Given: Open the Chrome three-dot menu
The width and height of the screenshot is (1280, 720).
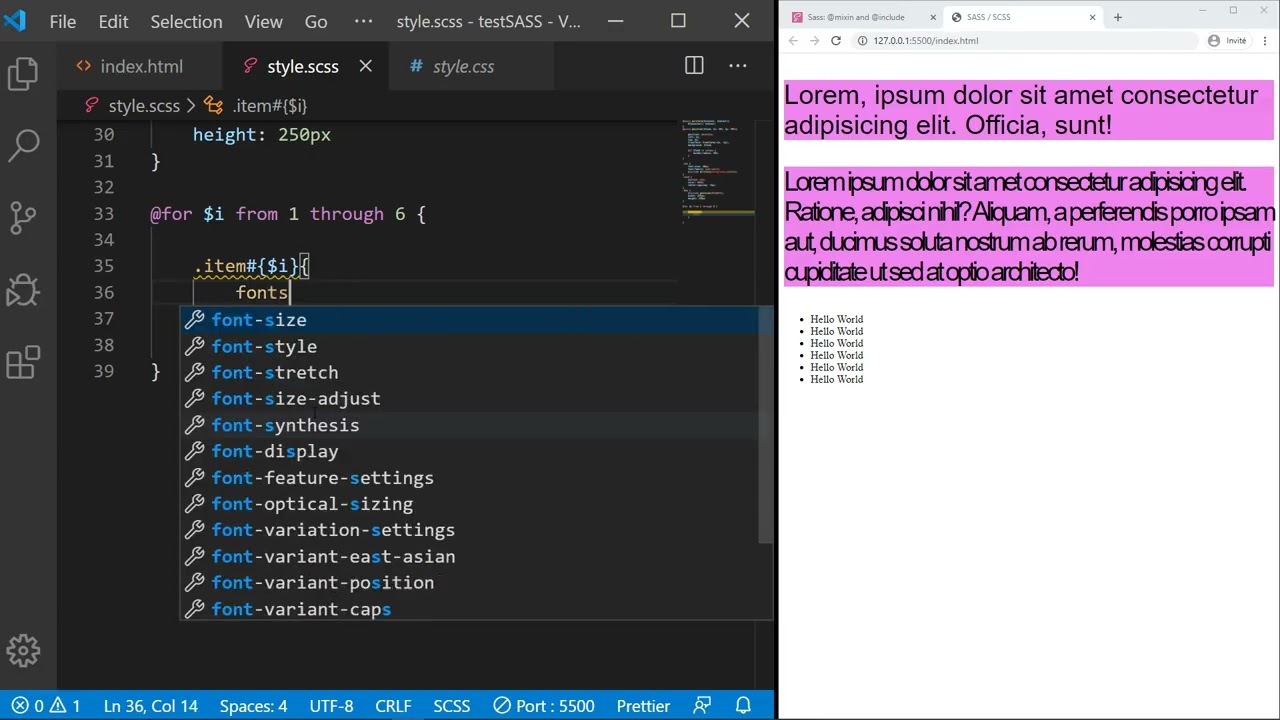Looking at the screenshot, I should pos(1265,41).
